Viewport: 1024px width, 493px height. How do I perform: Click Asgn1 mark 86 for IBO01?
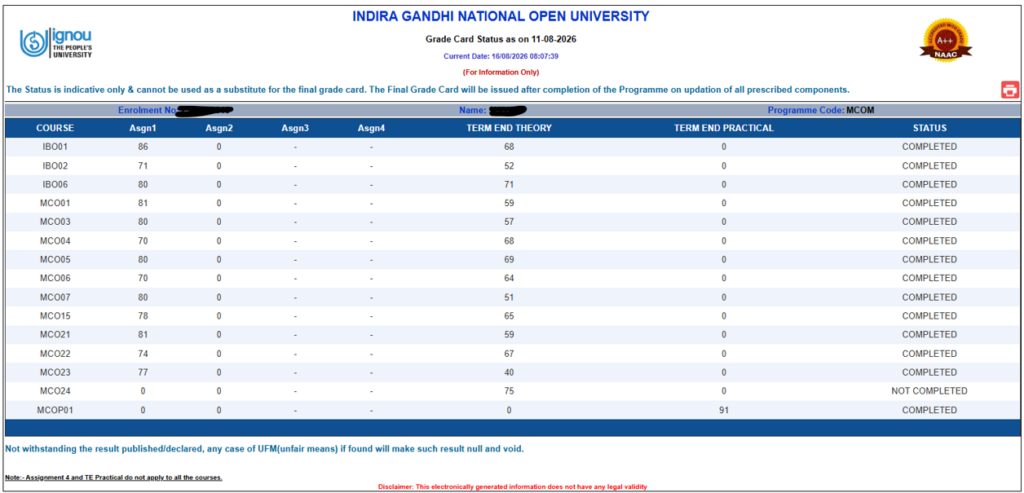pyautogui.click(x=143, y=147)
